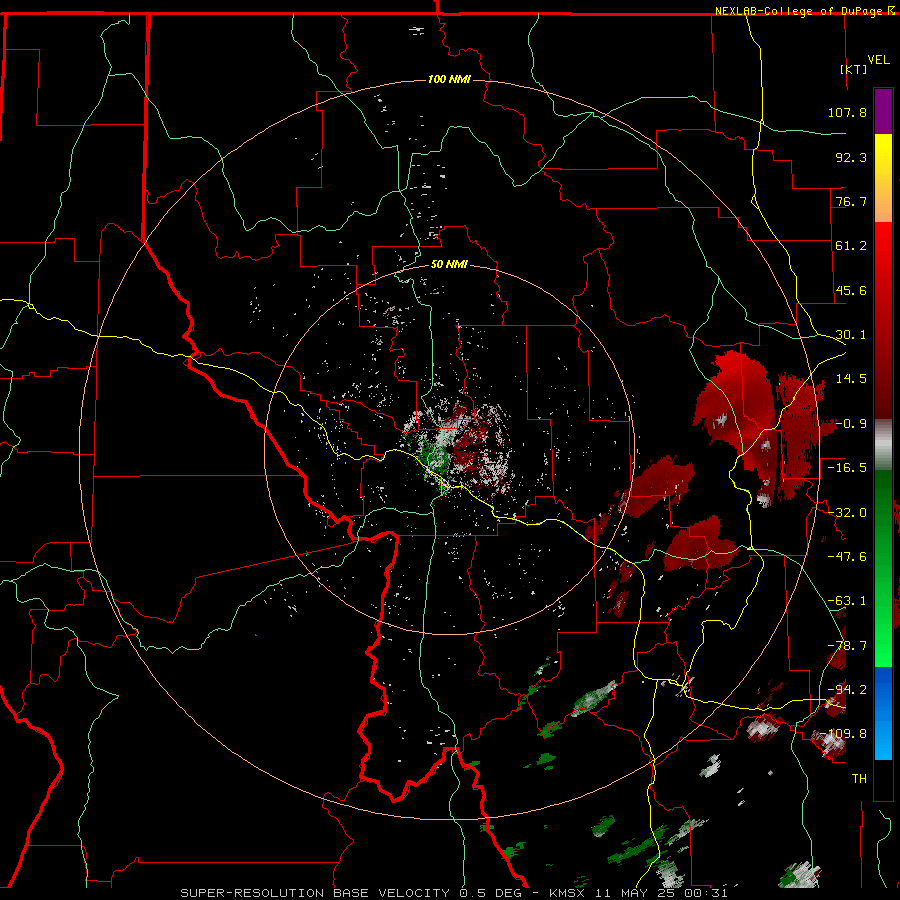The image size is (900, 900).
Task: Select the 92.3 value on velocity scale
Action: click(x=851, y=157)
